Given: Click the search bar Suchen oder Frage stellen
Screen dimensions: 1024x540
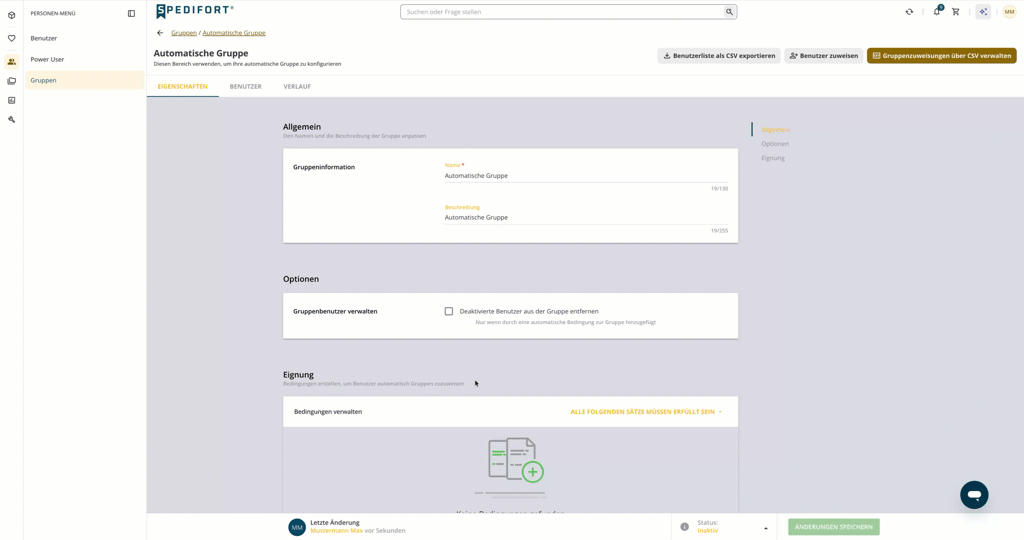Looking at the screenshot, I should [562, 12].
